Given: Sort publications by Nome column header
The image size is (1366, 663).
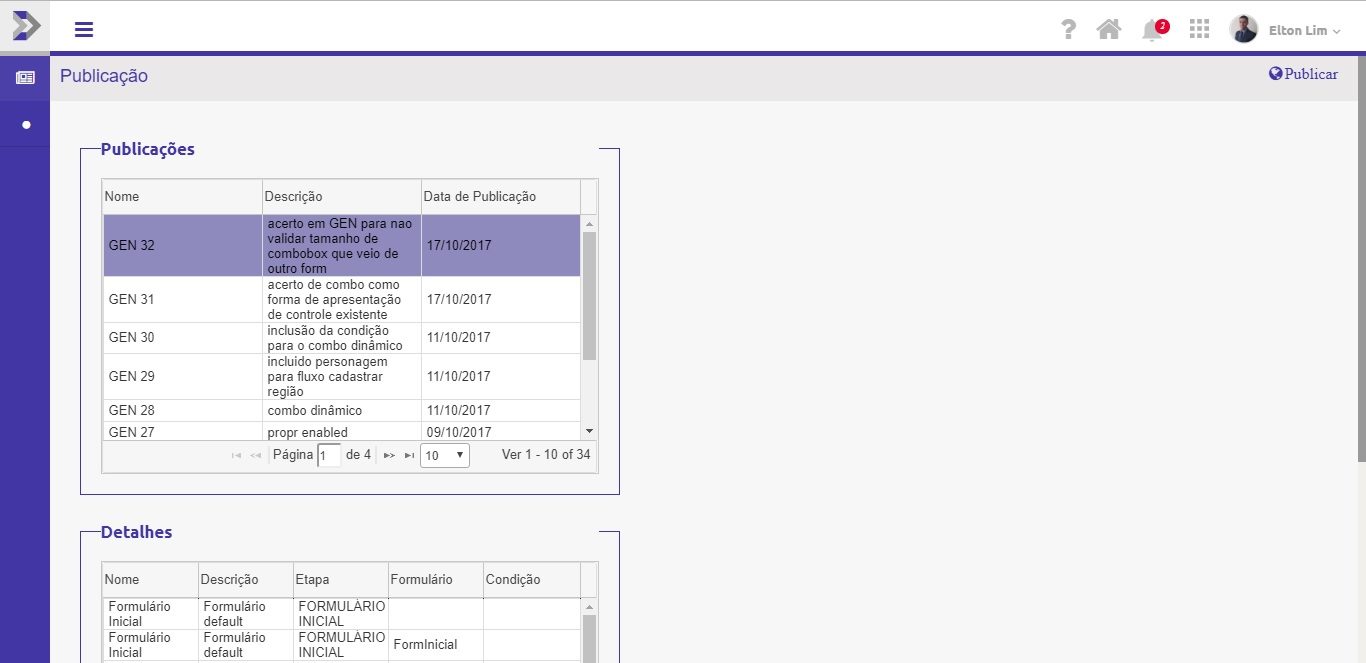Looking at the screenshot, I should pyautogui.click(x=181, y=196).
